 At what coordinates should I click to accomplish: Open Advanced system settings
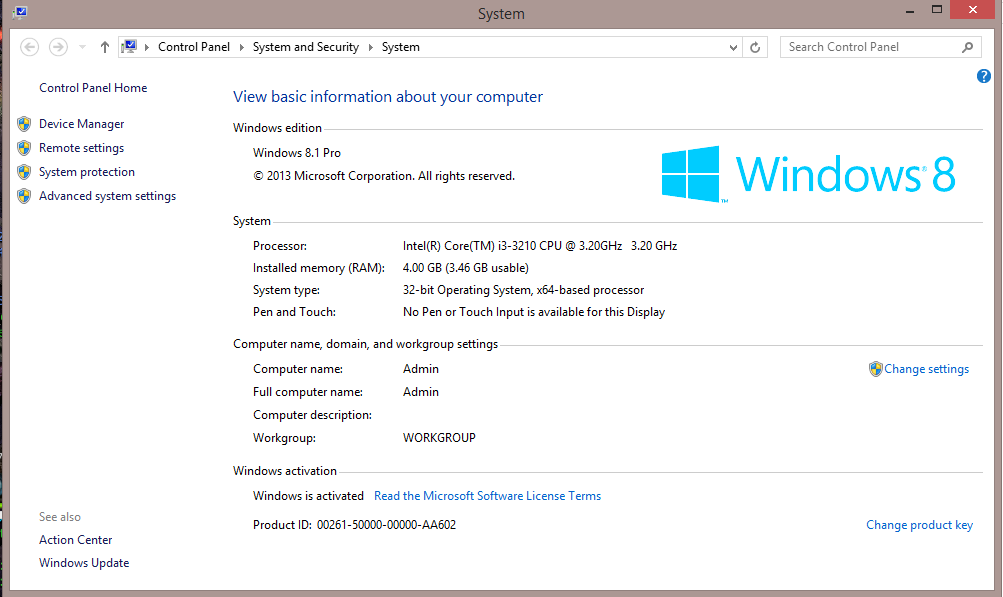click(x=107, y=196)
